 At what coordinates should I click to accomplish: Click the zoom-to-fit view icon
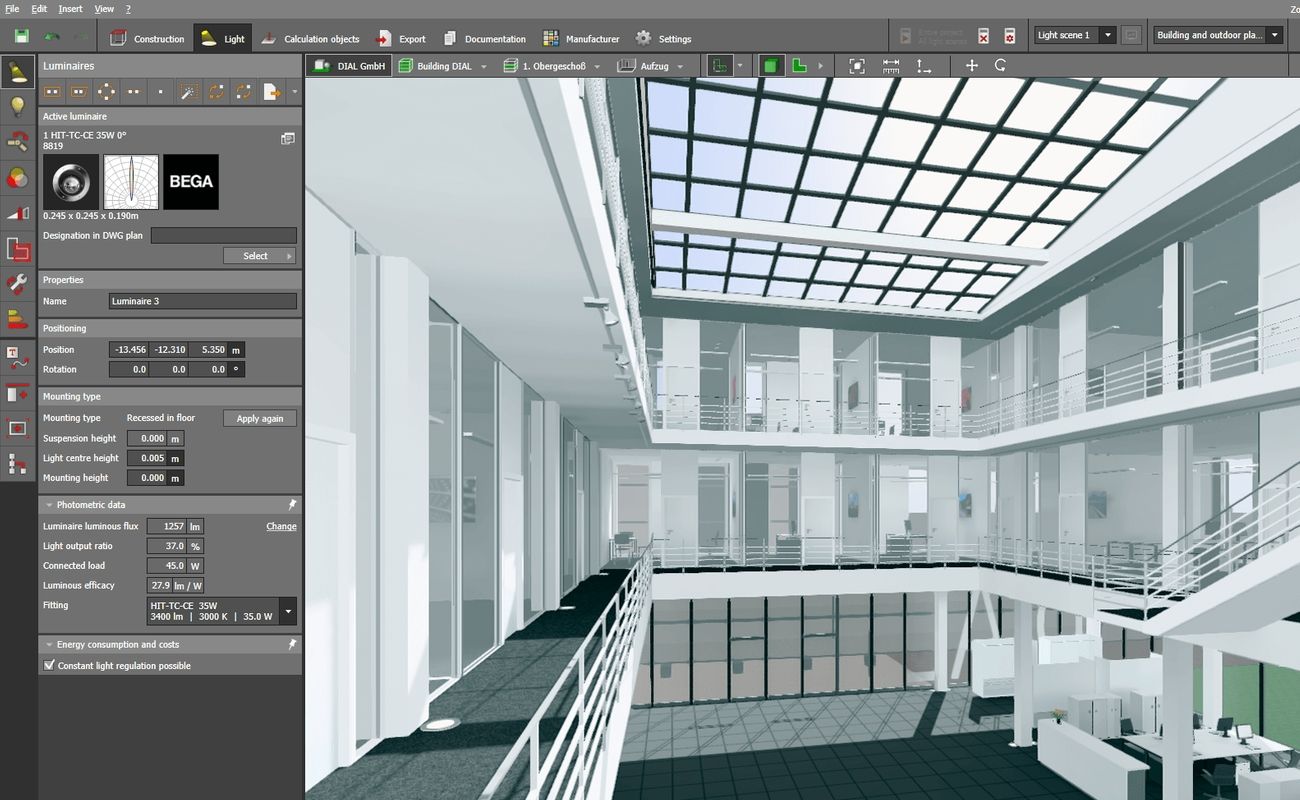pyautogui.click(x=857, y=66)
